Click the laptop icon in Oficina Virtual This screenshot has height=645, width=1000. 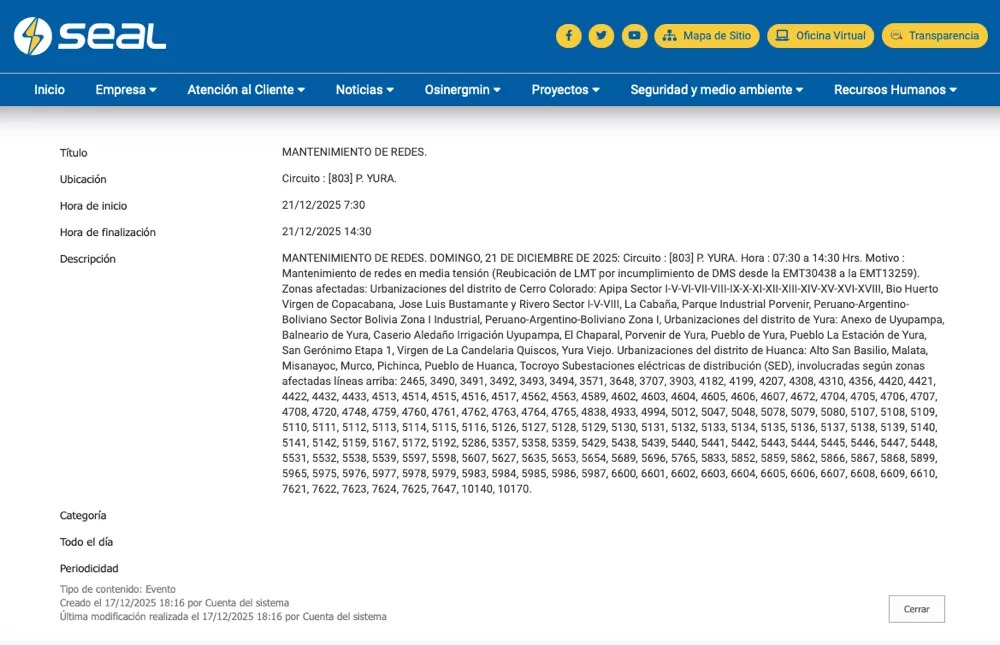(x=783, y=36)
